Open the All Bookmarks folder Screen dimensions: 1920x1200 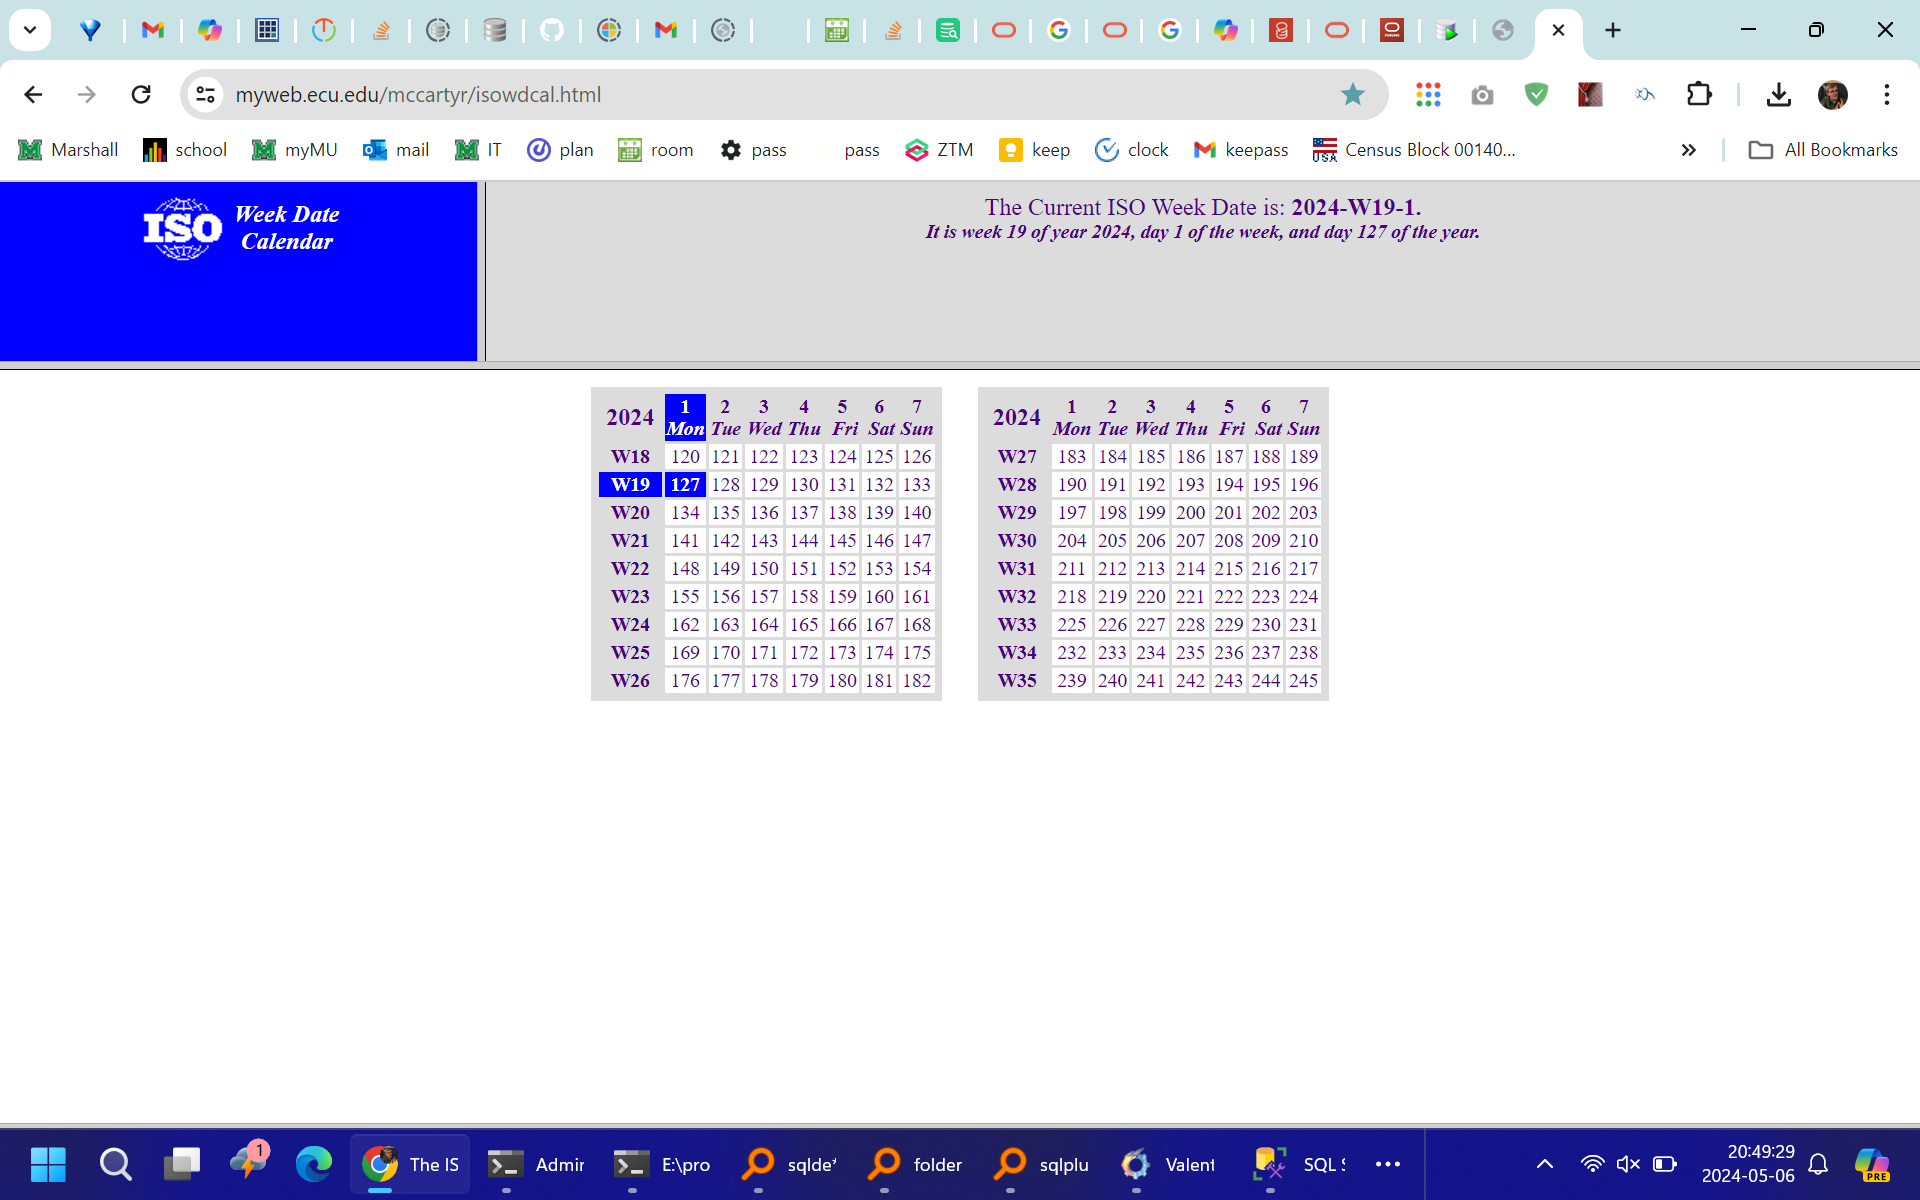point(1822,150)
